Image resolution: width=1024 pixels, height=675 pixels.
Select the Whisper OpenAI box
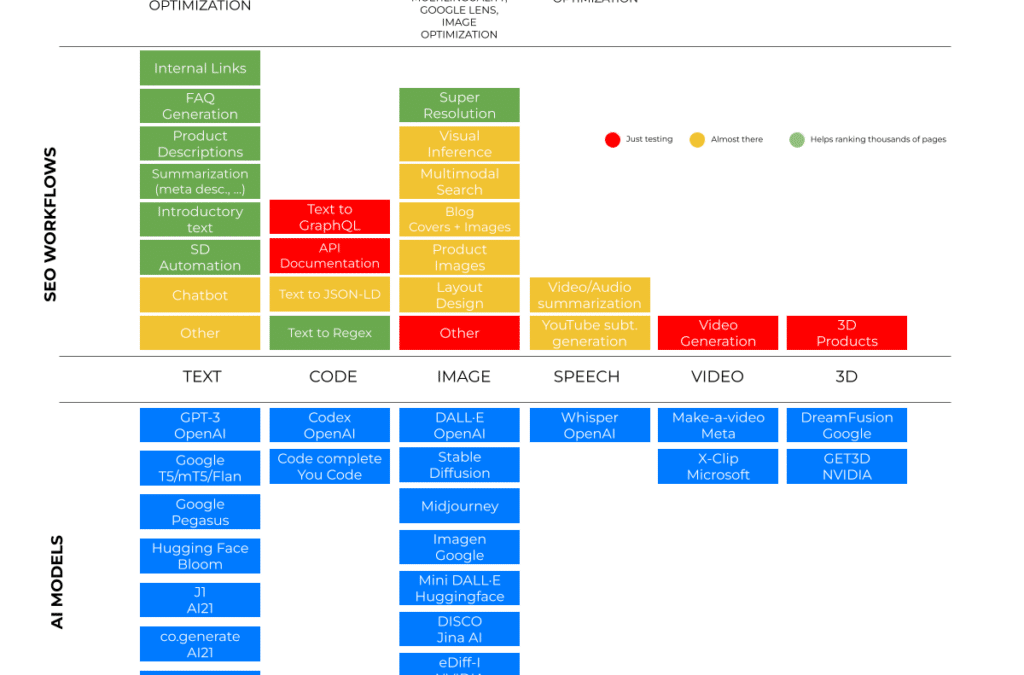[590, 425]
